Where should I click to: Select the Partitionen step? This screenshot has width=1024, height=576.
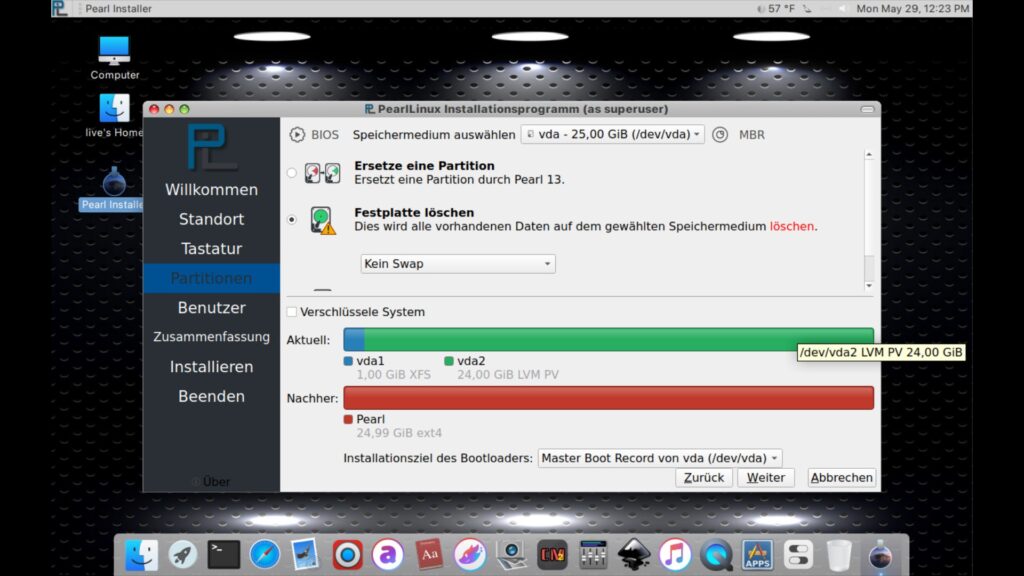[x=211, y=278]
